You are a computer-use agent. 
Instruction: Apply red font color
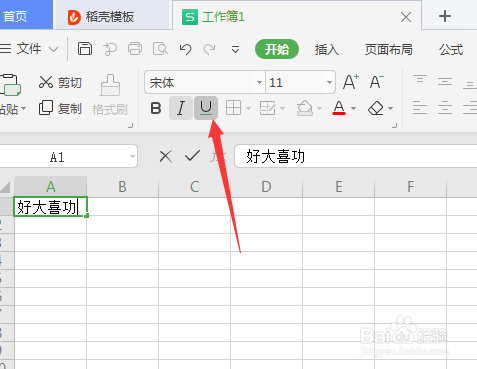pos(339,108)
